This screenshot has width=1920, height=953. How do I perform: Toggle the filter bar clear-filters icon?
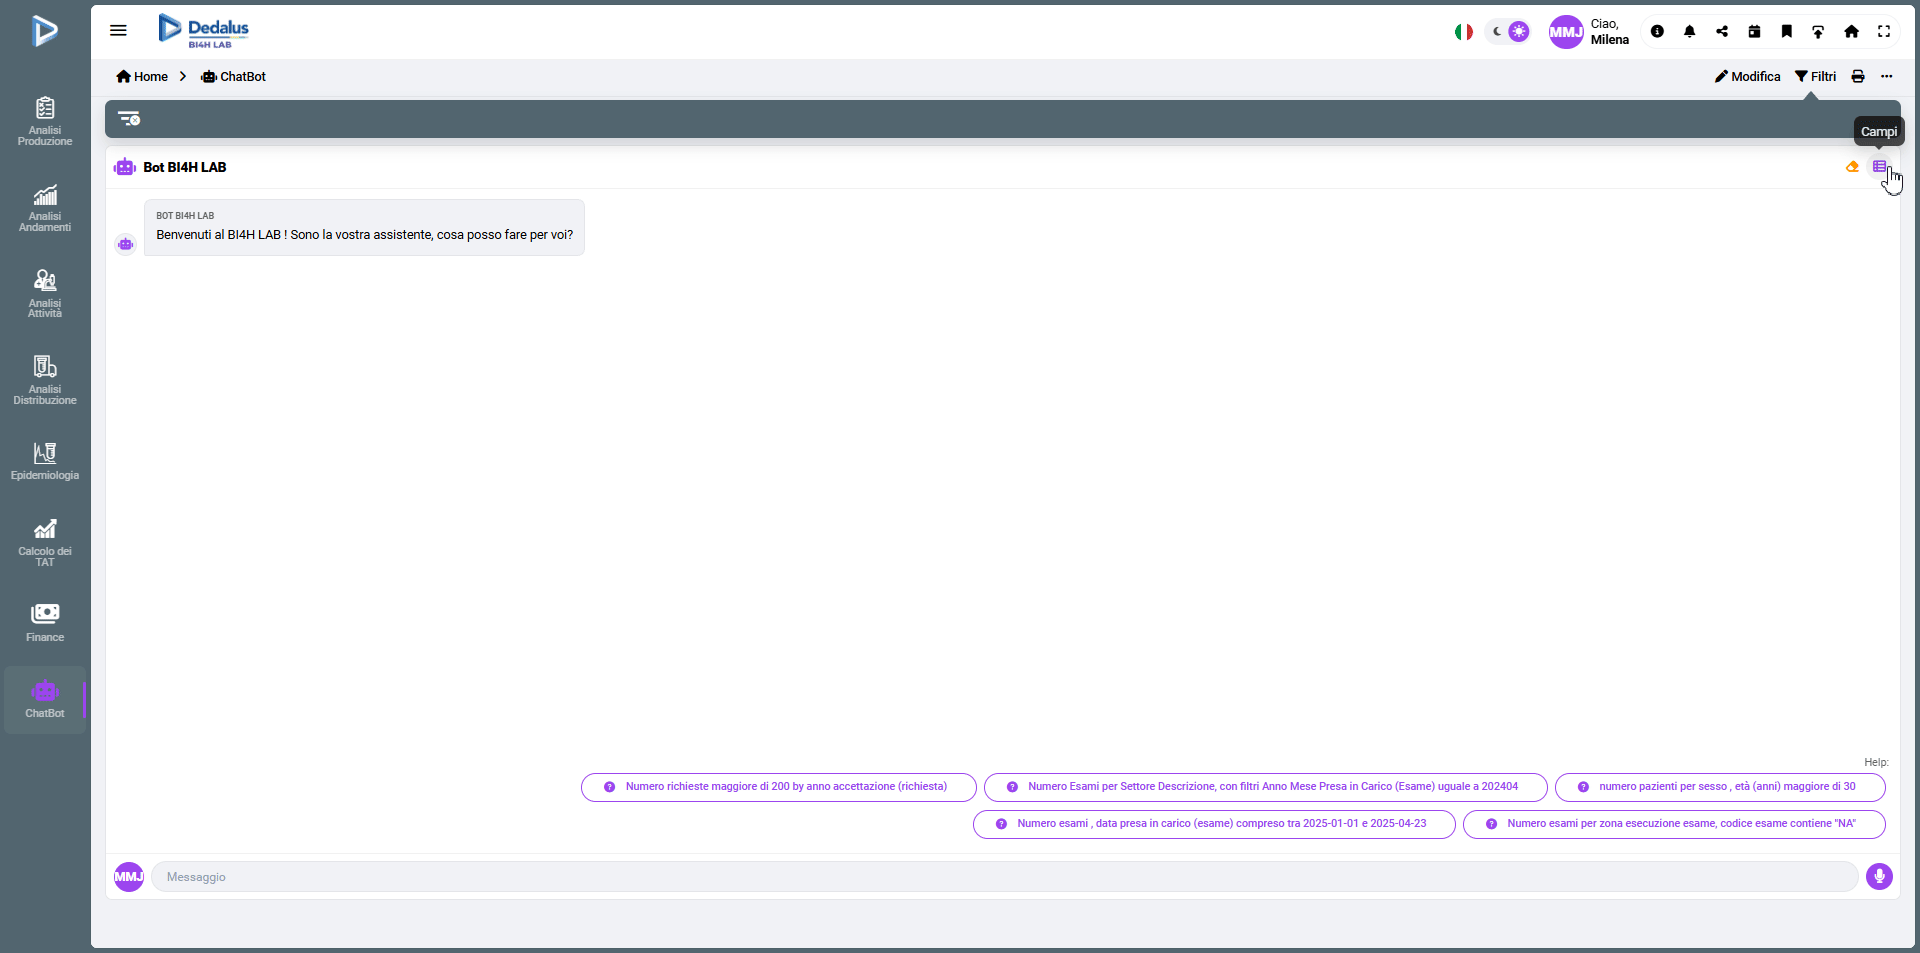(x=129, y=119)
